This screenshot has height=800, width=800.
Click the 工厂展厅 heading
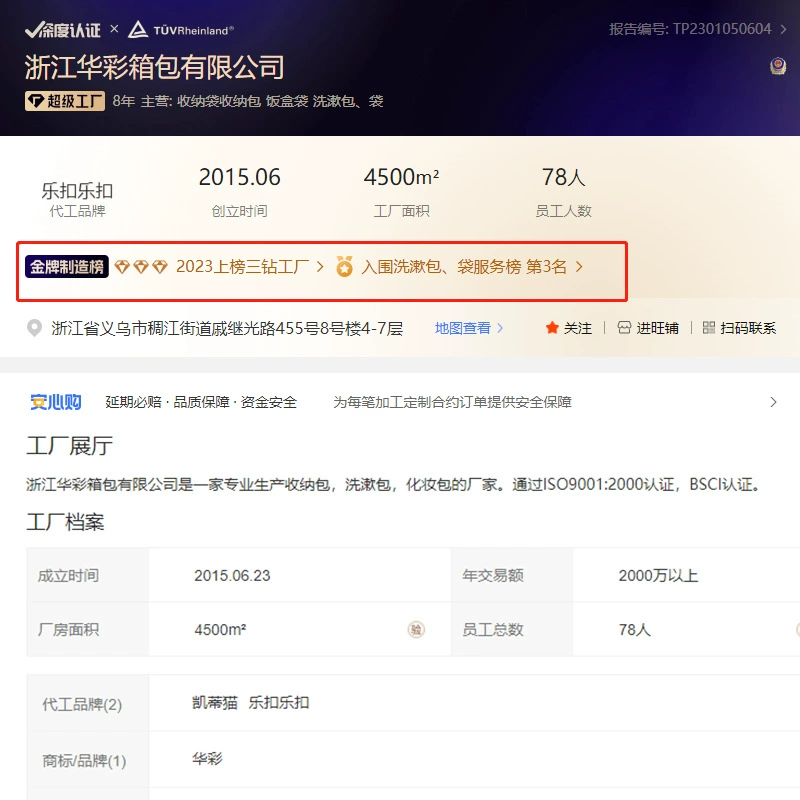69,445
